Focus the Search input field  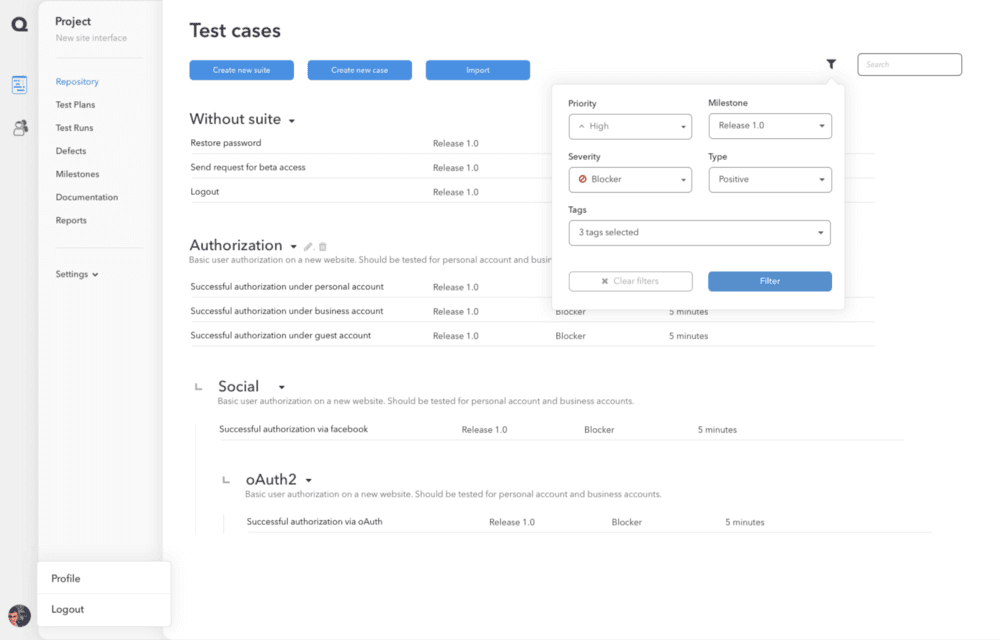pyautogui.click(x=909, y=64)
